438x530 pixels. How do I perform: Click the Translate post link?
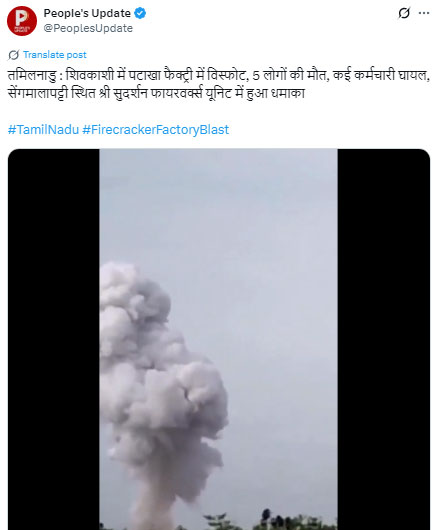coord(55,55)
